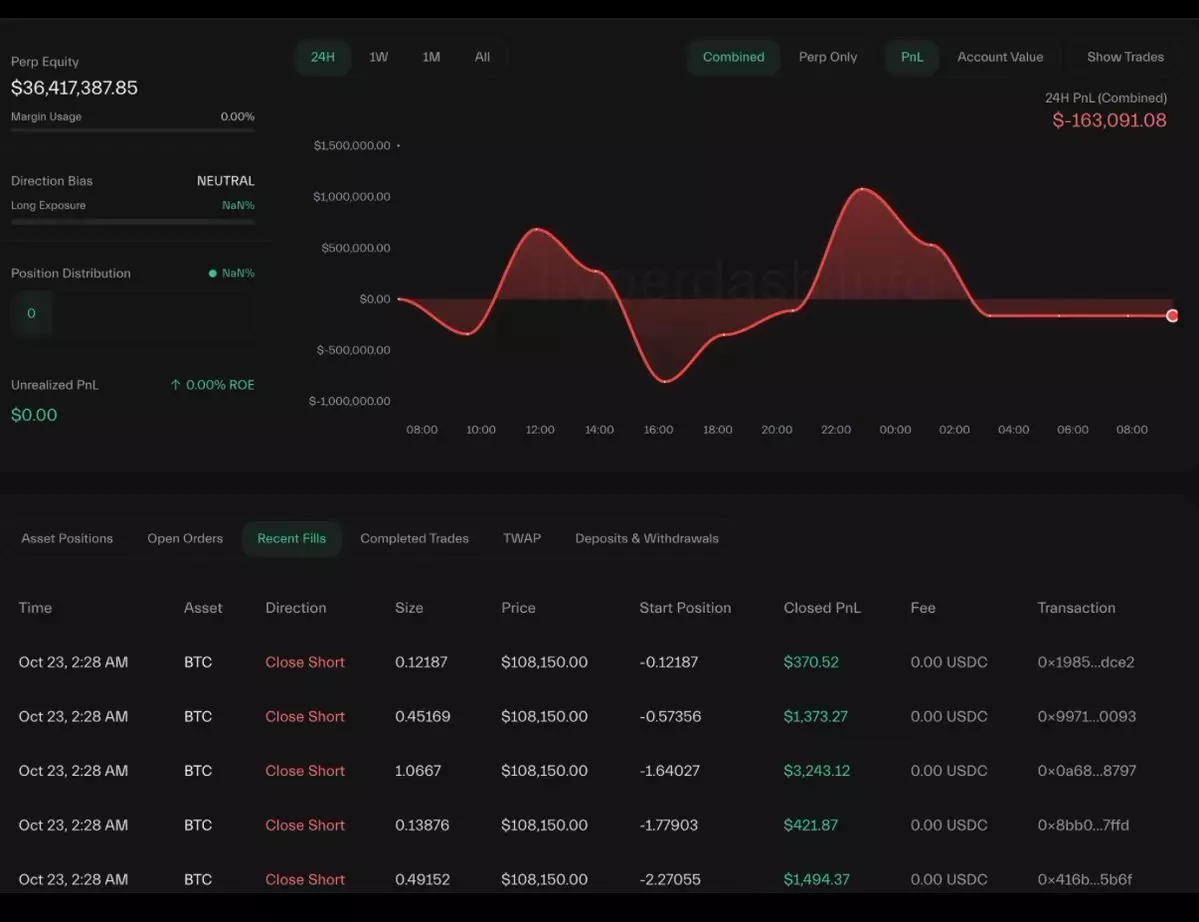Click the chart's red end-point marker
This screenshot has height=922, width=1199.
click(x=1172, y=316)
